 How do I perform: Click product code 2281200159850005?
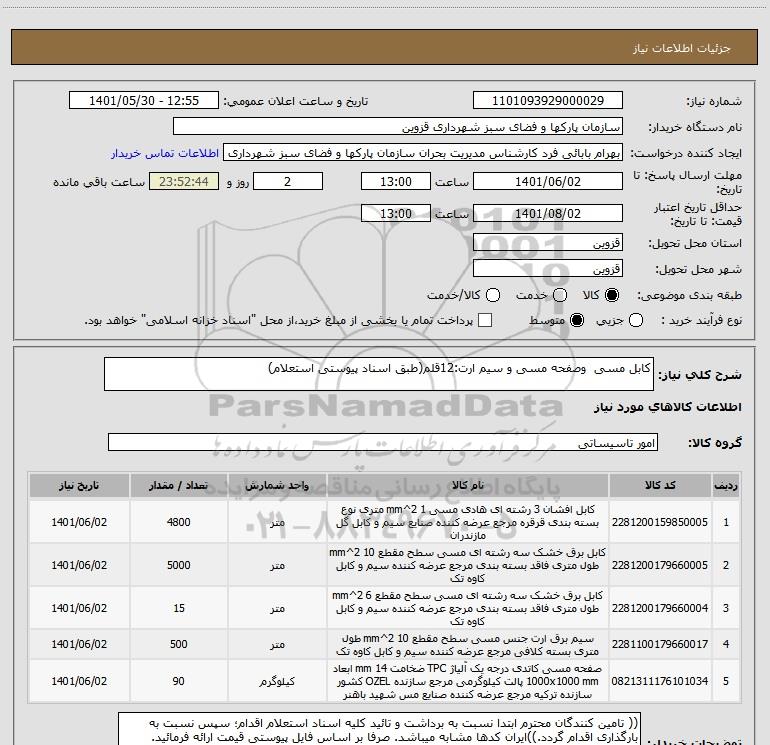[660, 522]
